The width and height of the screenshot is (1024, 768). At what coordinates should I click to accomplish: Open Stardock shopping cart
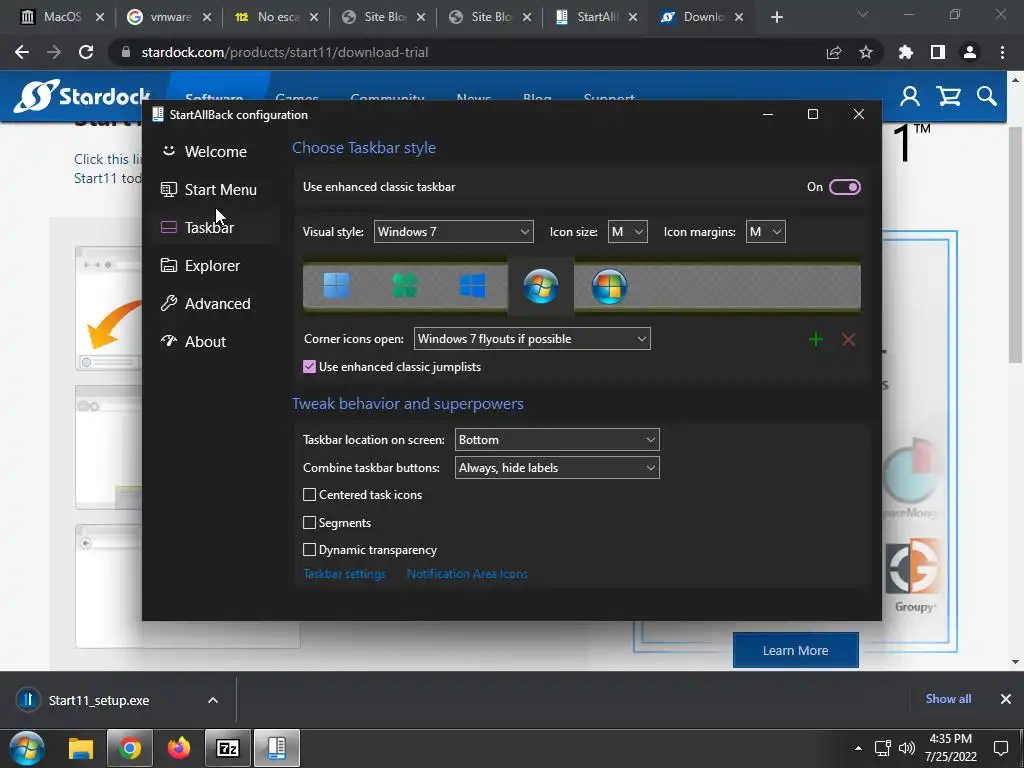point(948,97)
